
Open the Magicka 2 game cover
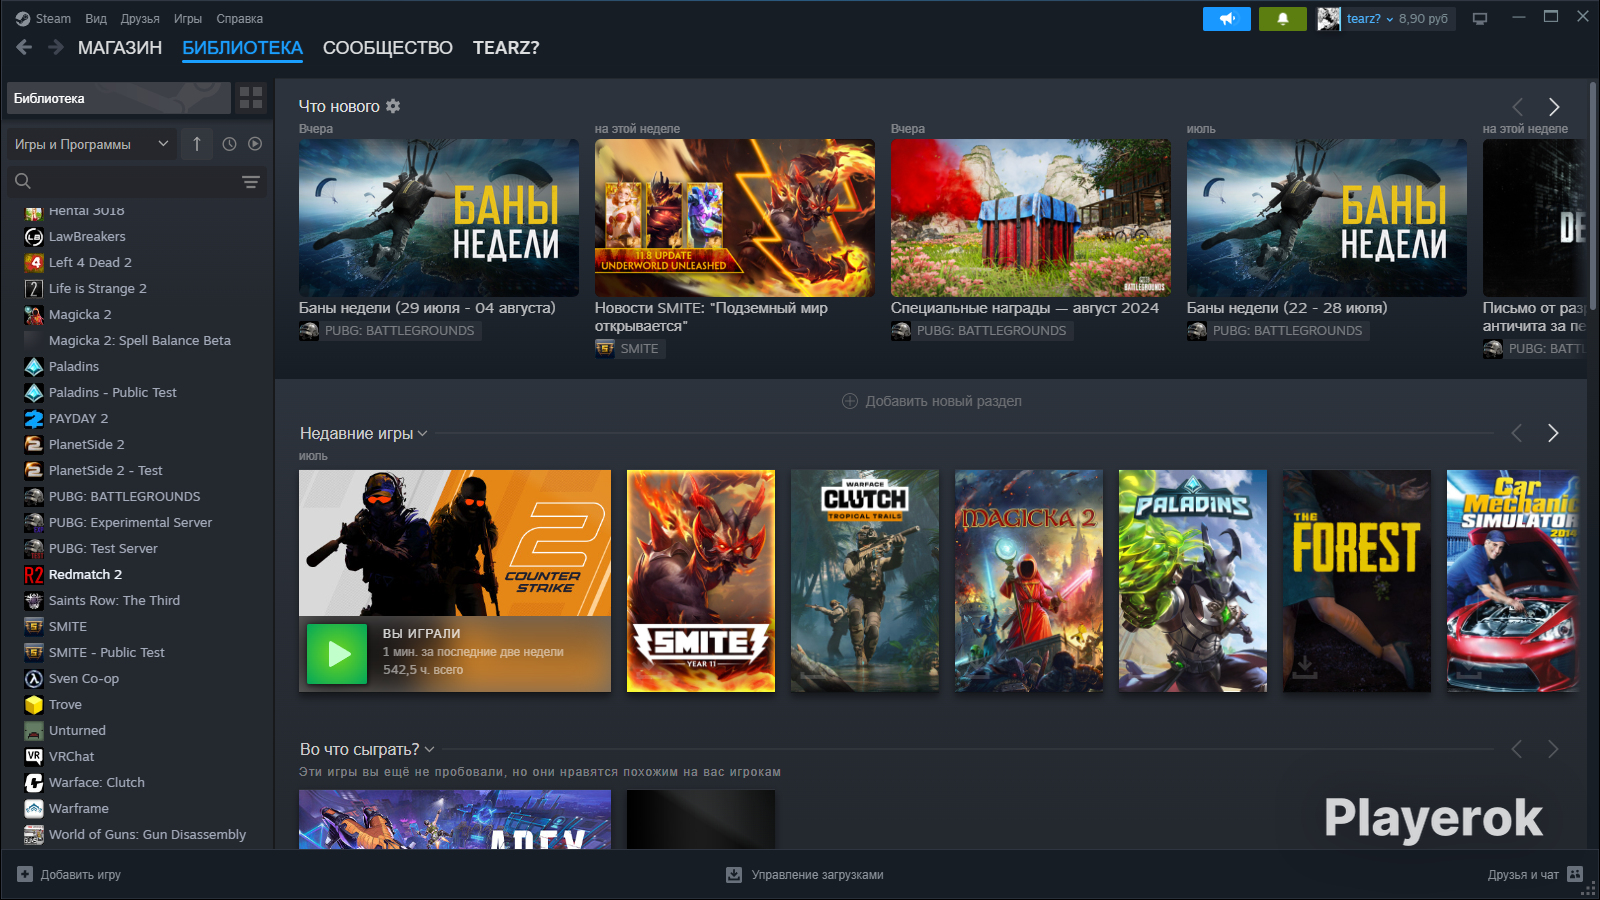point(1029,581)
